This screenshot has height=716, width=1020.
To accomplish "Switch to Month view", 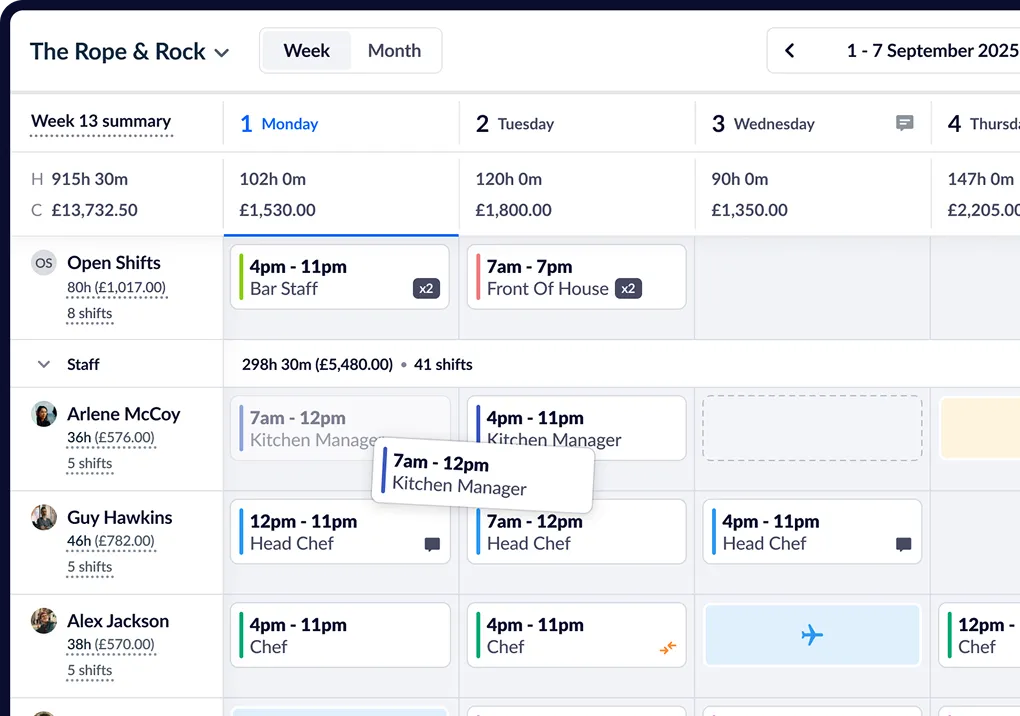I will pos(394,50).
